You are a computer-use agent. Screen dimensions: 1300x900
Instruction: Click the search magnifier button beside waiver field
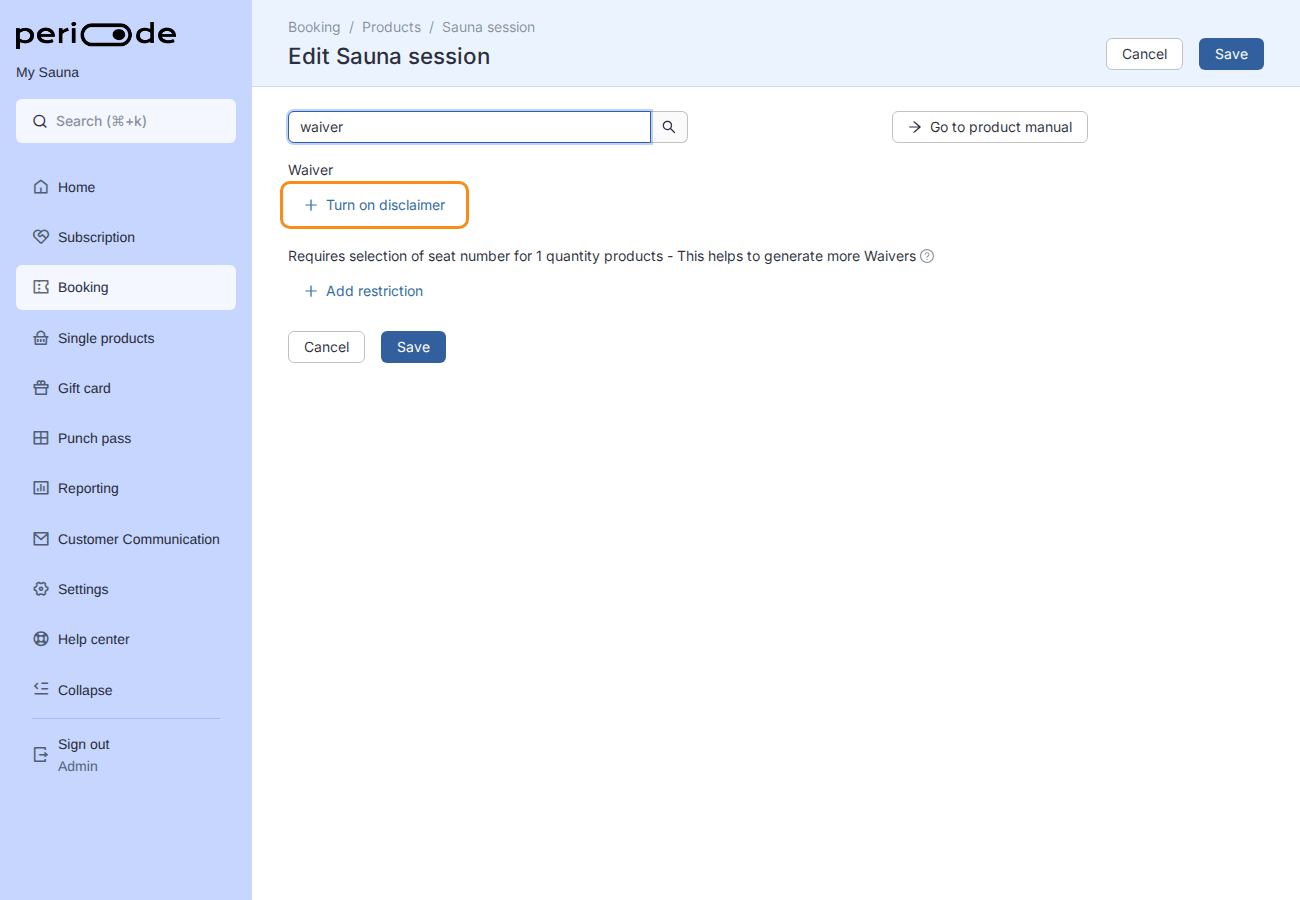pyautogui.click(x=669, y=127)
